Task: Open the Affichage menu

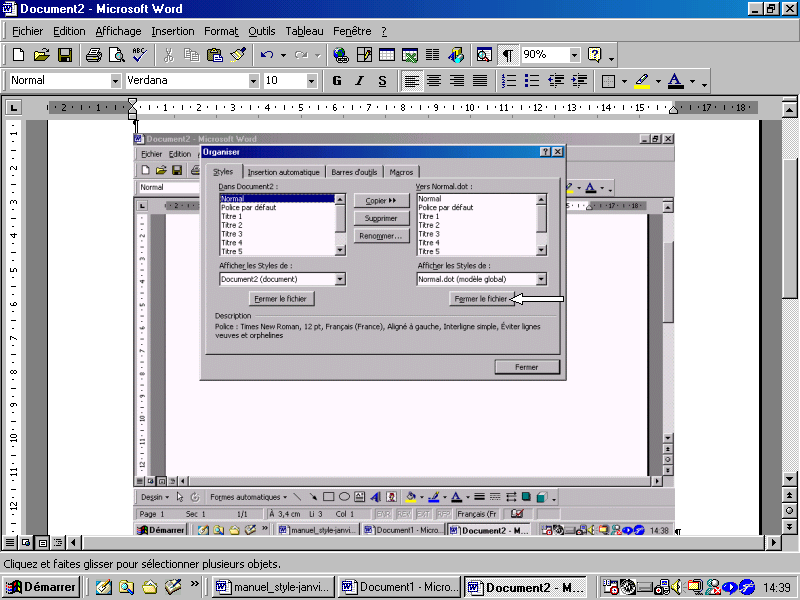Action: (118, 31)
